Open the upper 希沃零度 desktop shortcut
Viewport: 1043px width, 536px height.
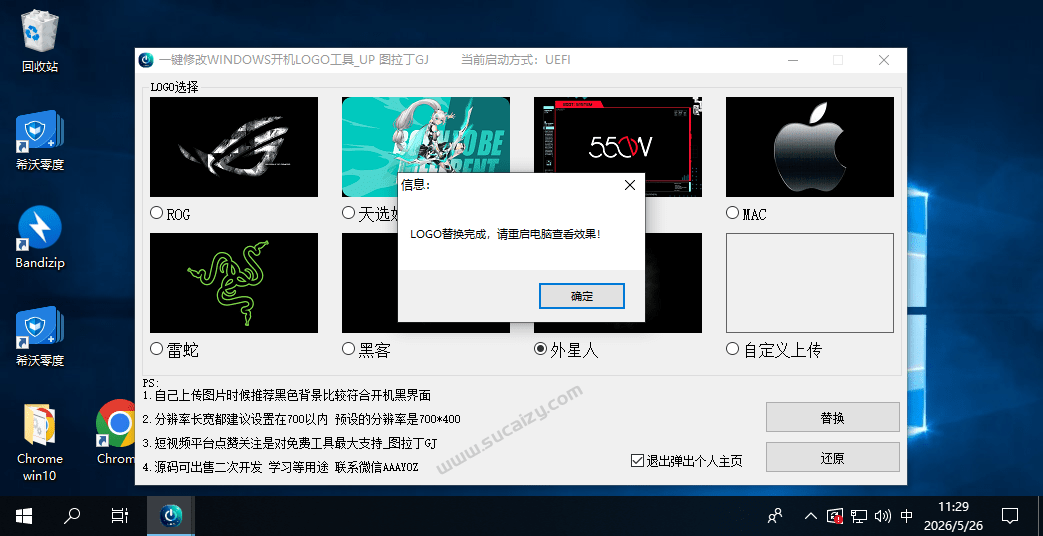click(x=40, y=140)
